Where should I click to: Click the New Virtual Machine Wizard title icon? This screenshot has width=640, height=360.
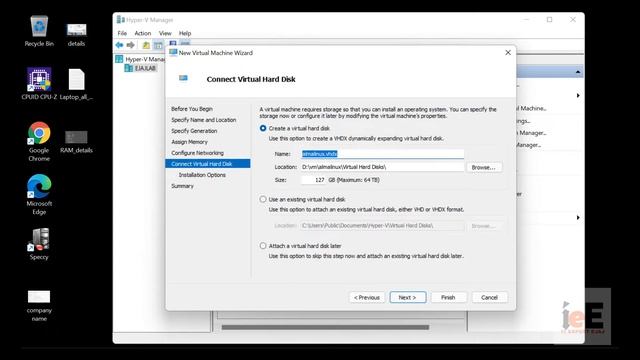(173, 53)
